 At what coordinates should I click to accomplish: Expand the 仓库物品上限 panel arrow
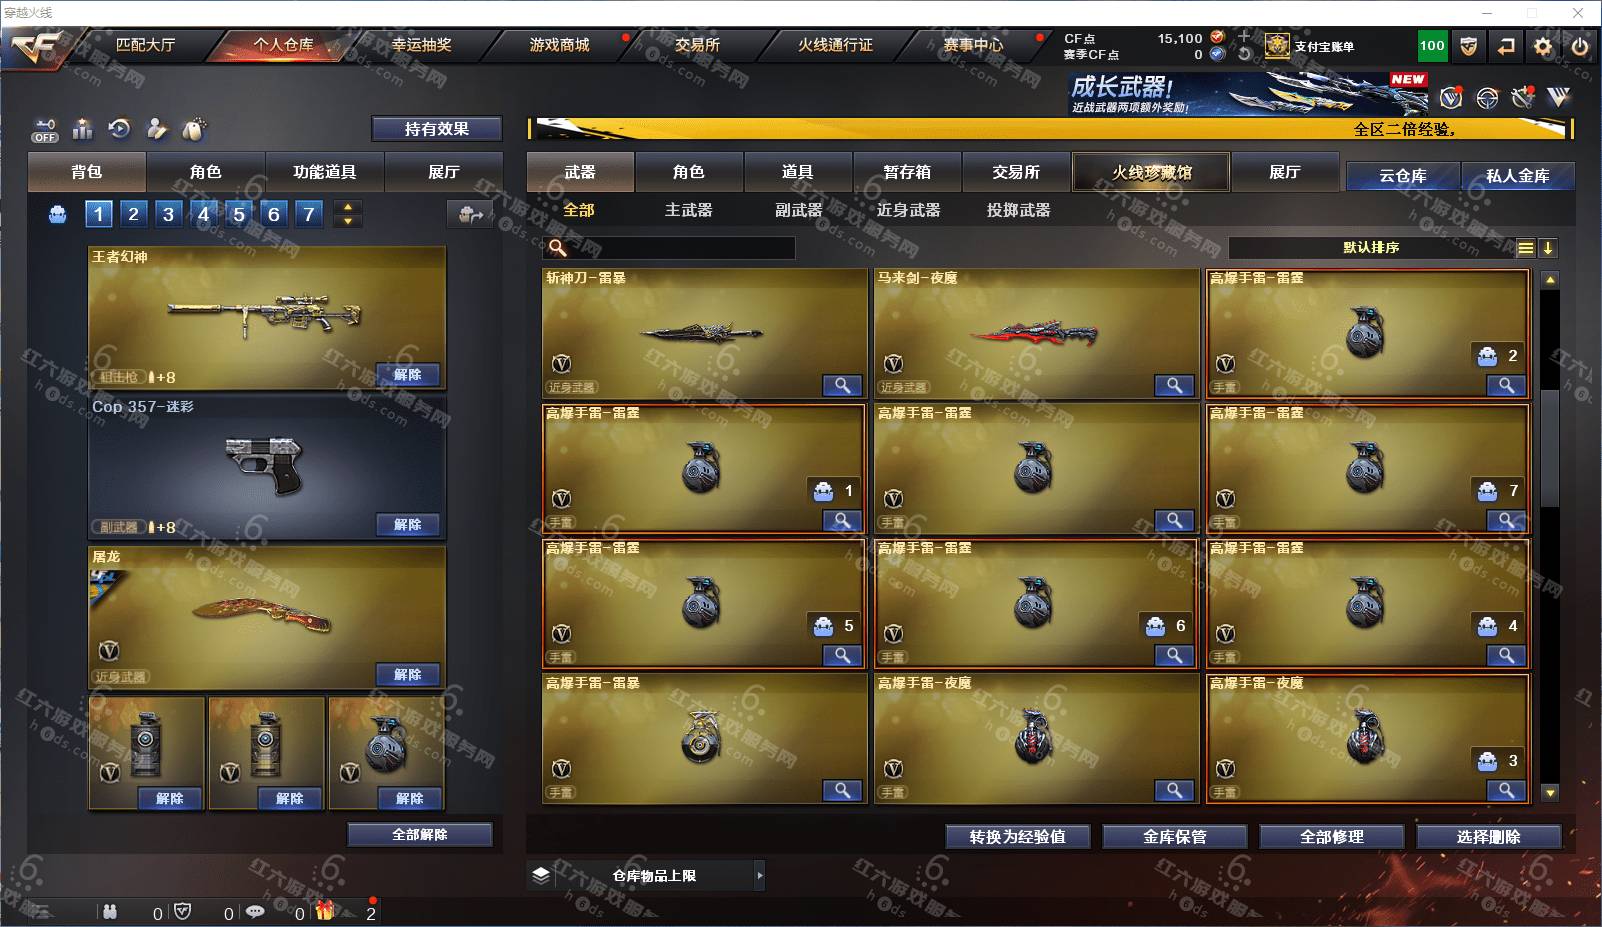click(760, 876)
